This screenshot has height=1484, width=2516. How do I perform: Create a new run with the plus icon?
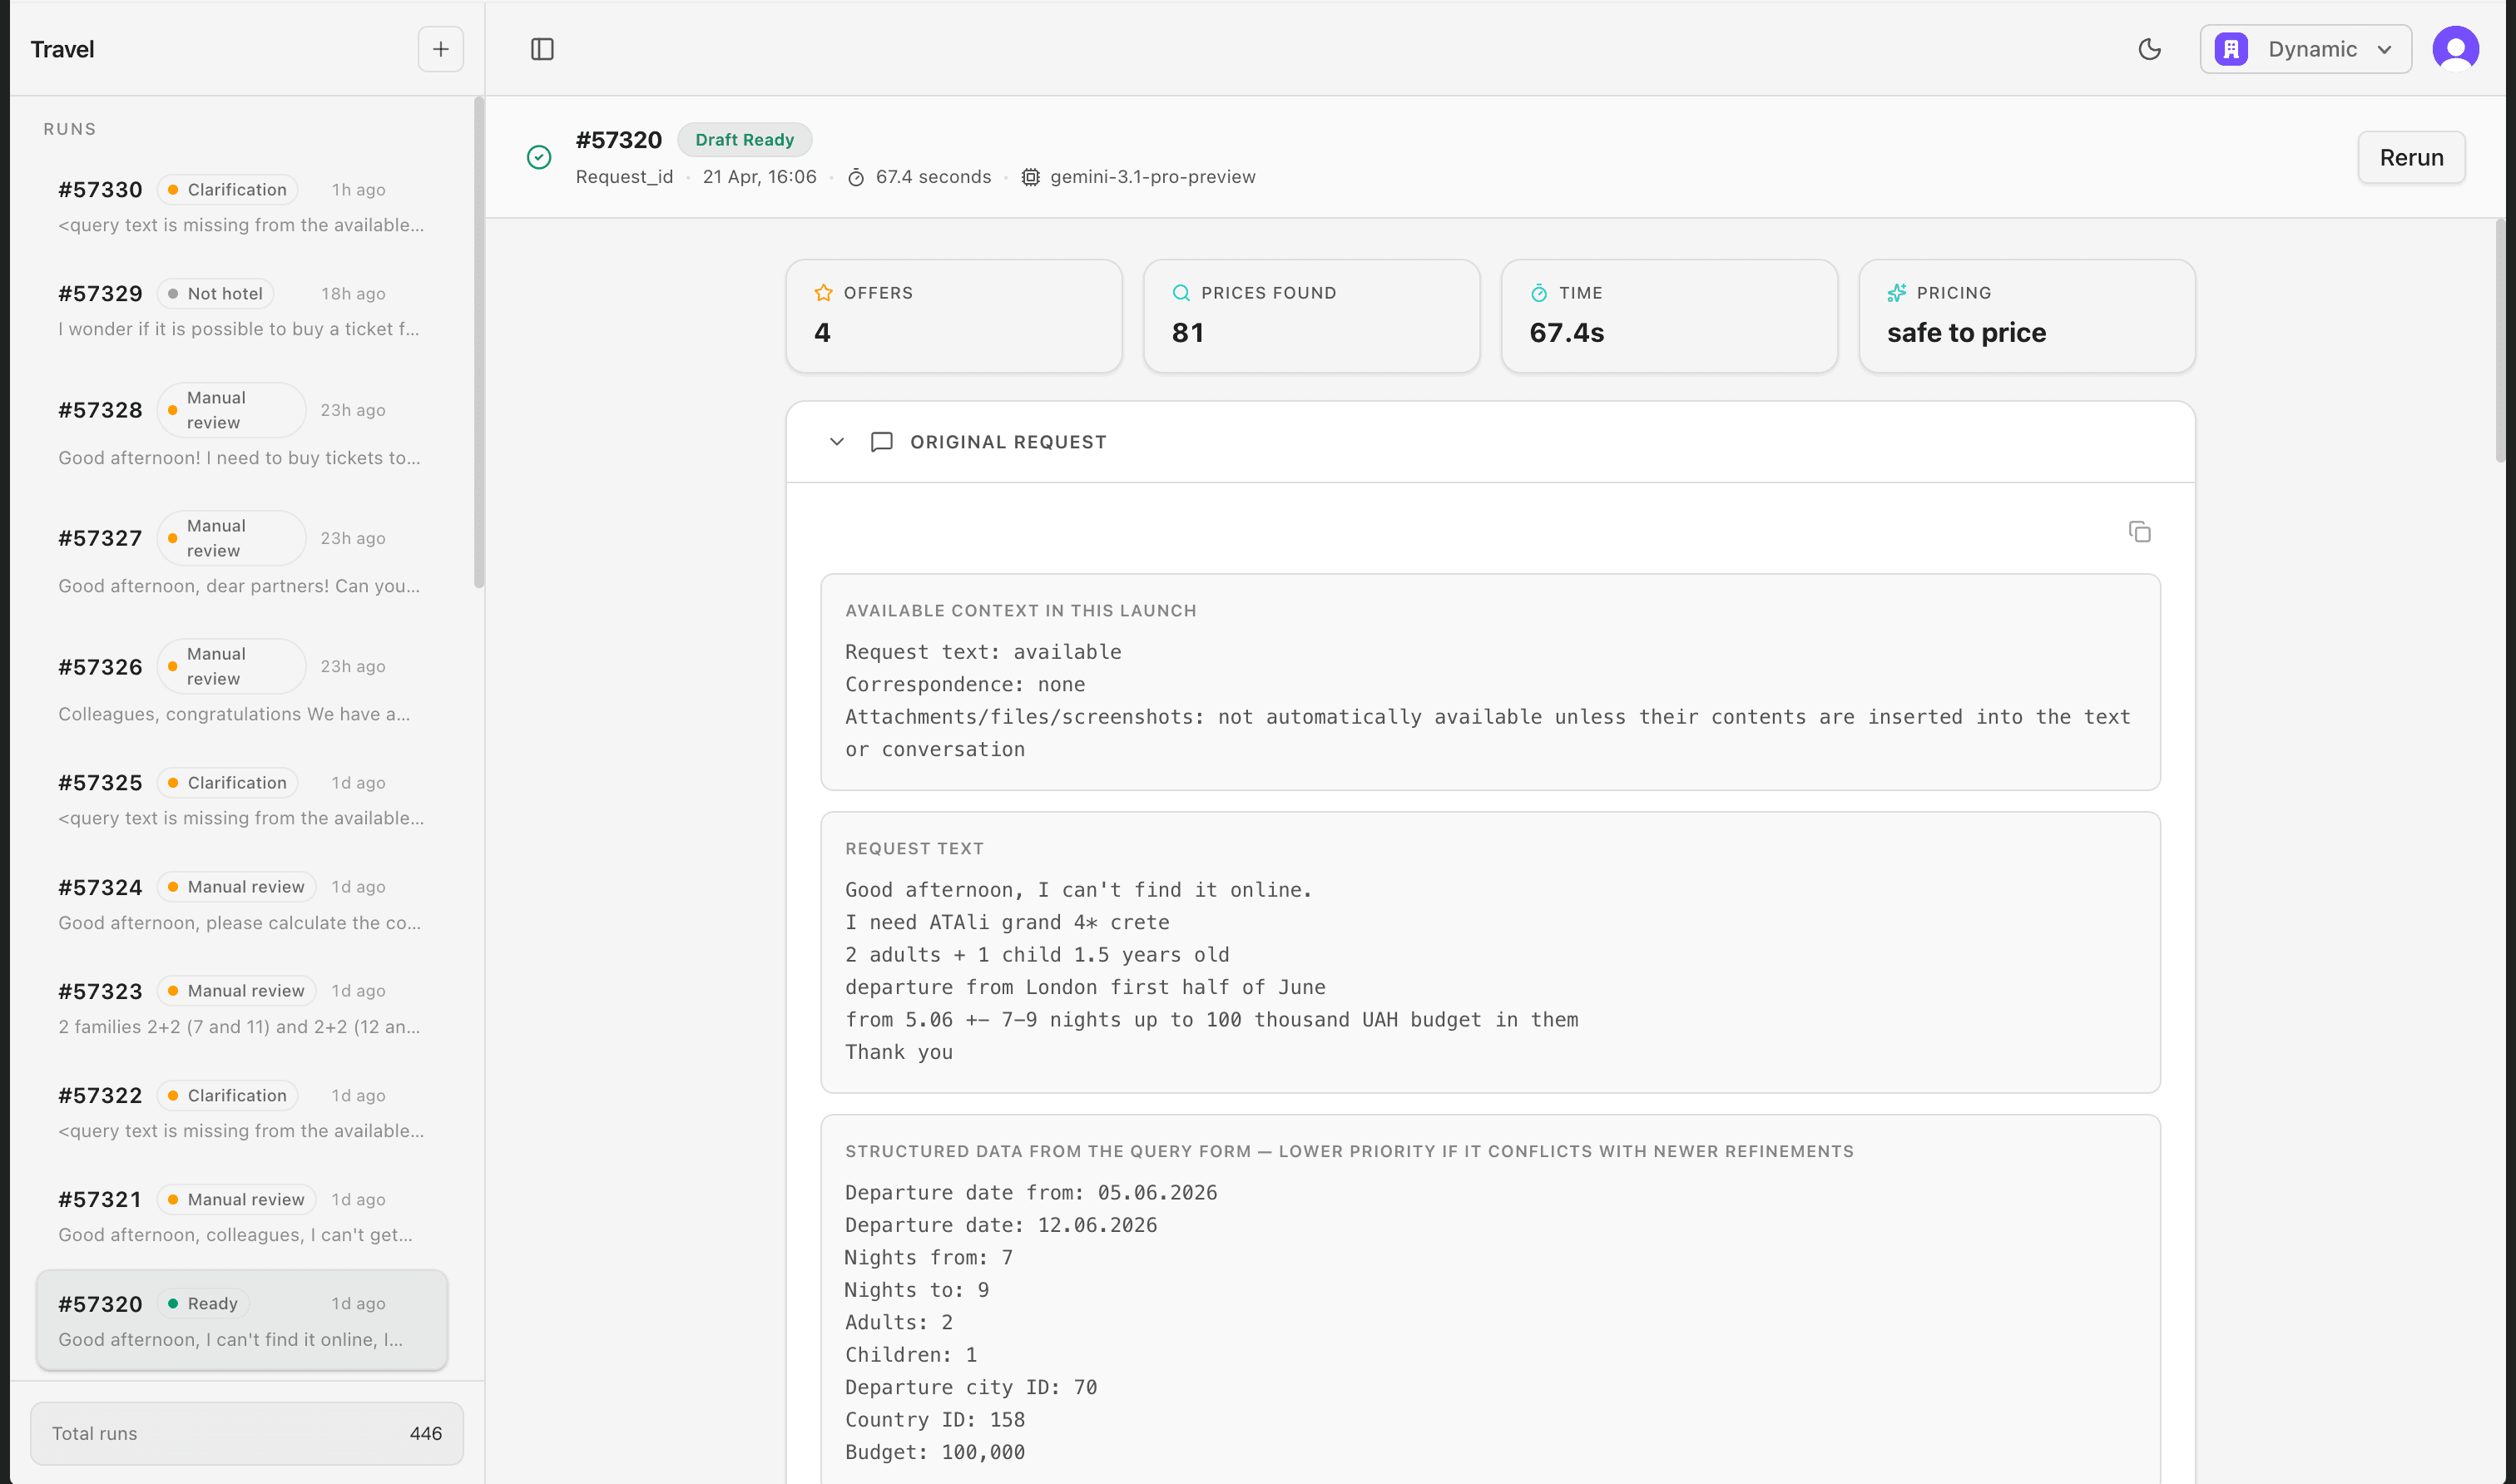tap(440, 48)
